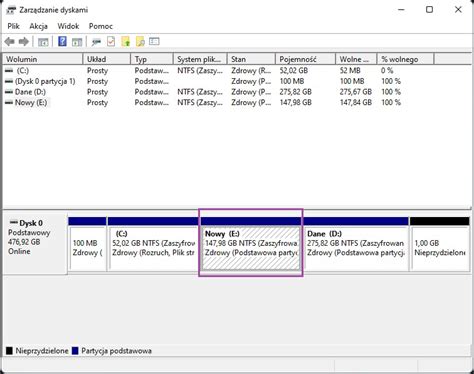The height and width of the screenshot is (374, 474).
Task: Click the list view settings toolbar icon
Action: 154,41
